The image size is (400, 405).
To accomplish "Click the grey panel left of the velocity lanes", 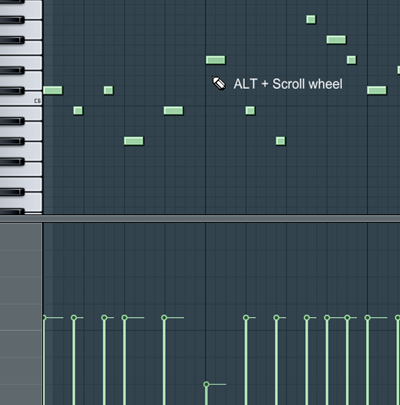I will pos(21,314).
